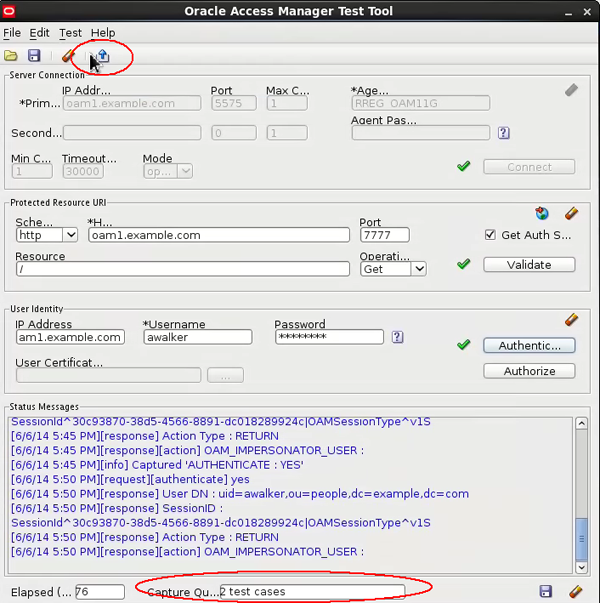The width and height of the screenshot is (600, 603).
Task: Select the "[request][authenticate] yes" status line
Action: click(130, 480)
